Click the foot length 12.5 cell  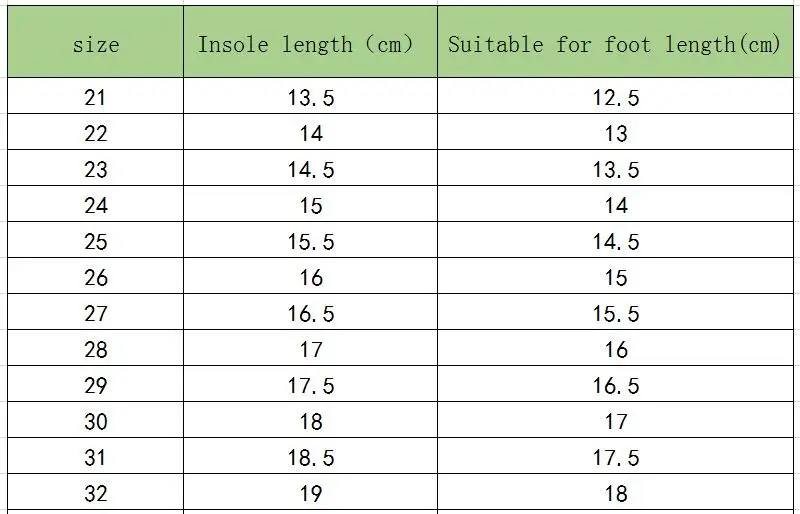click(x=615, y=96)
